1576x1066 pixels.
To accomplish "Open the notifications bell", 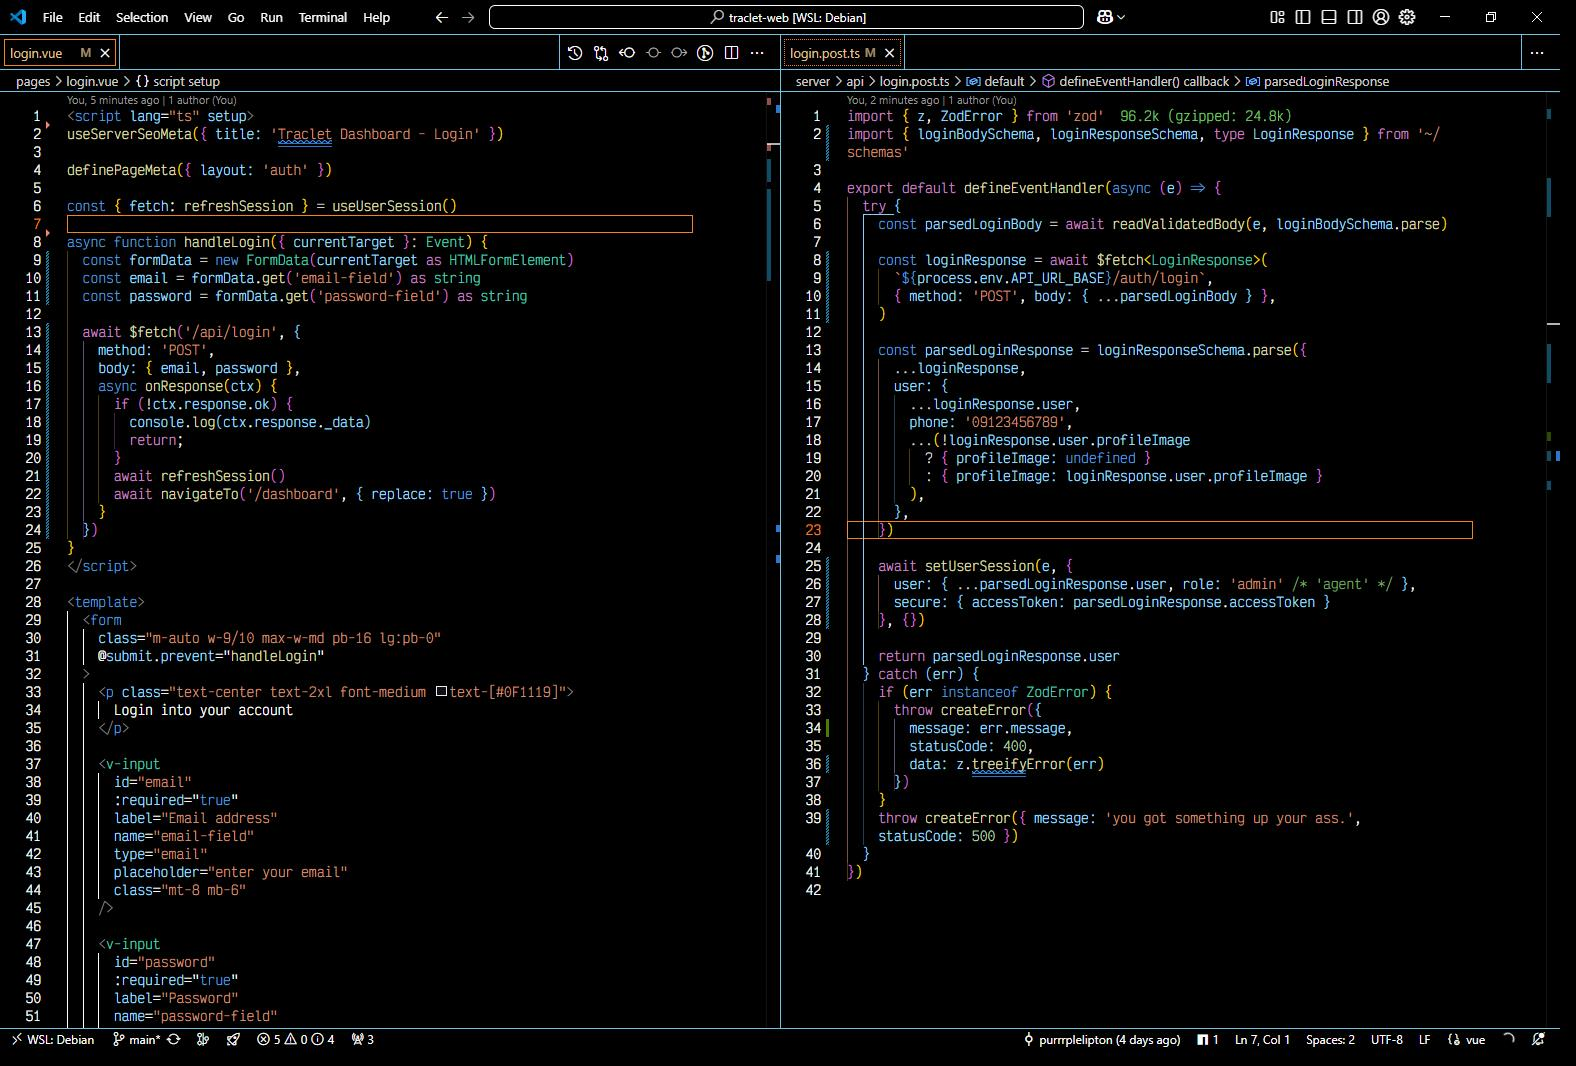I will click(x=1538, y=1040).
